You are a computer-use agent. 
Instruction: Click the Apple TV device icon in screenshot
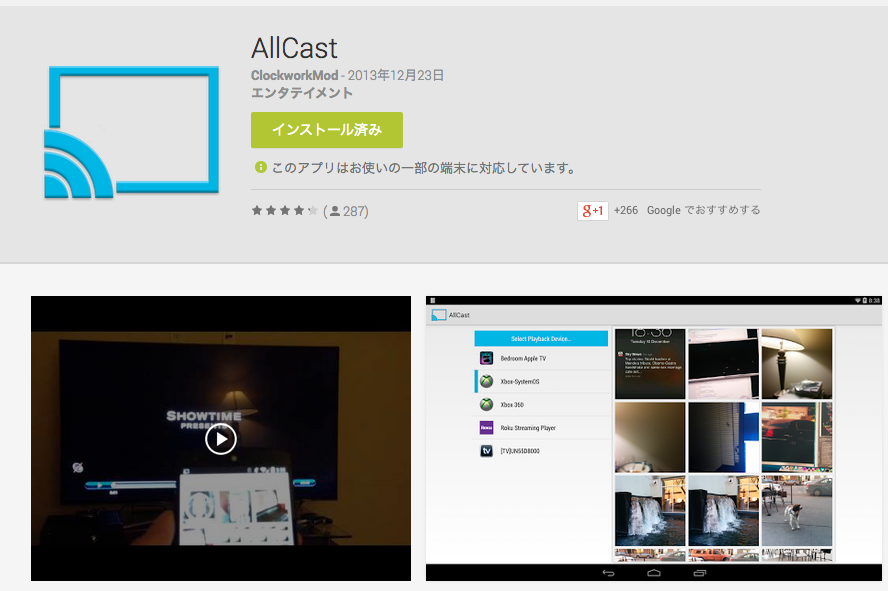486,358
